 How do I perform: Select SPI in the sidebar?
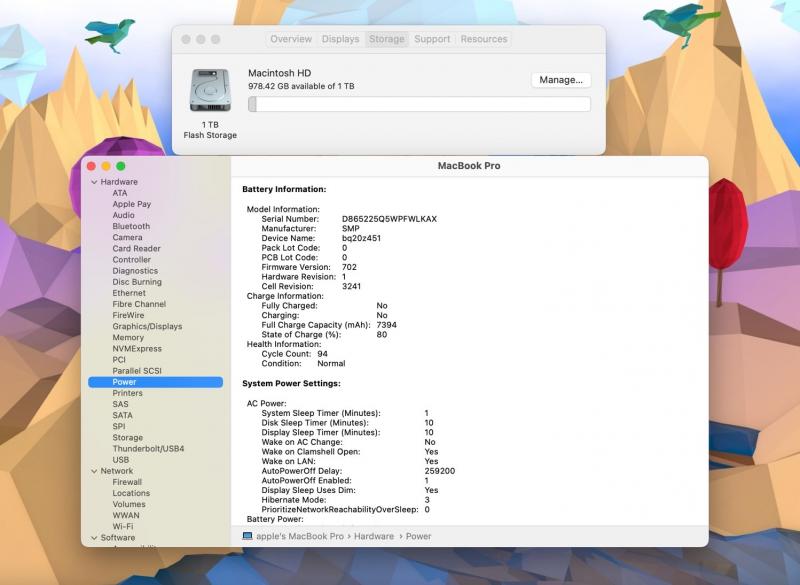(119, 427)
